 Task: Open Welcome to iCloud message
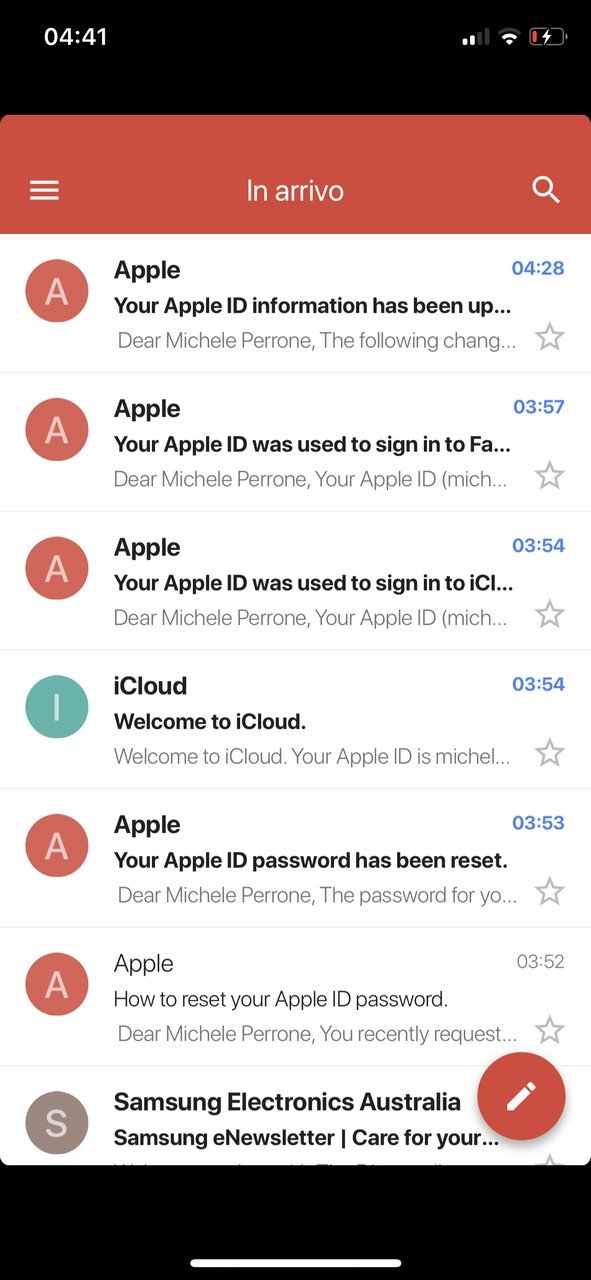[x=295, y=719]
